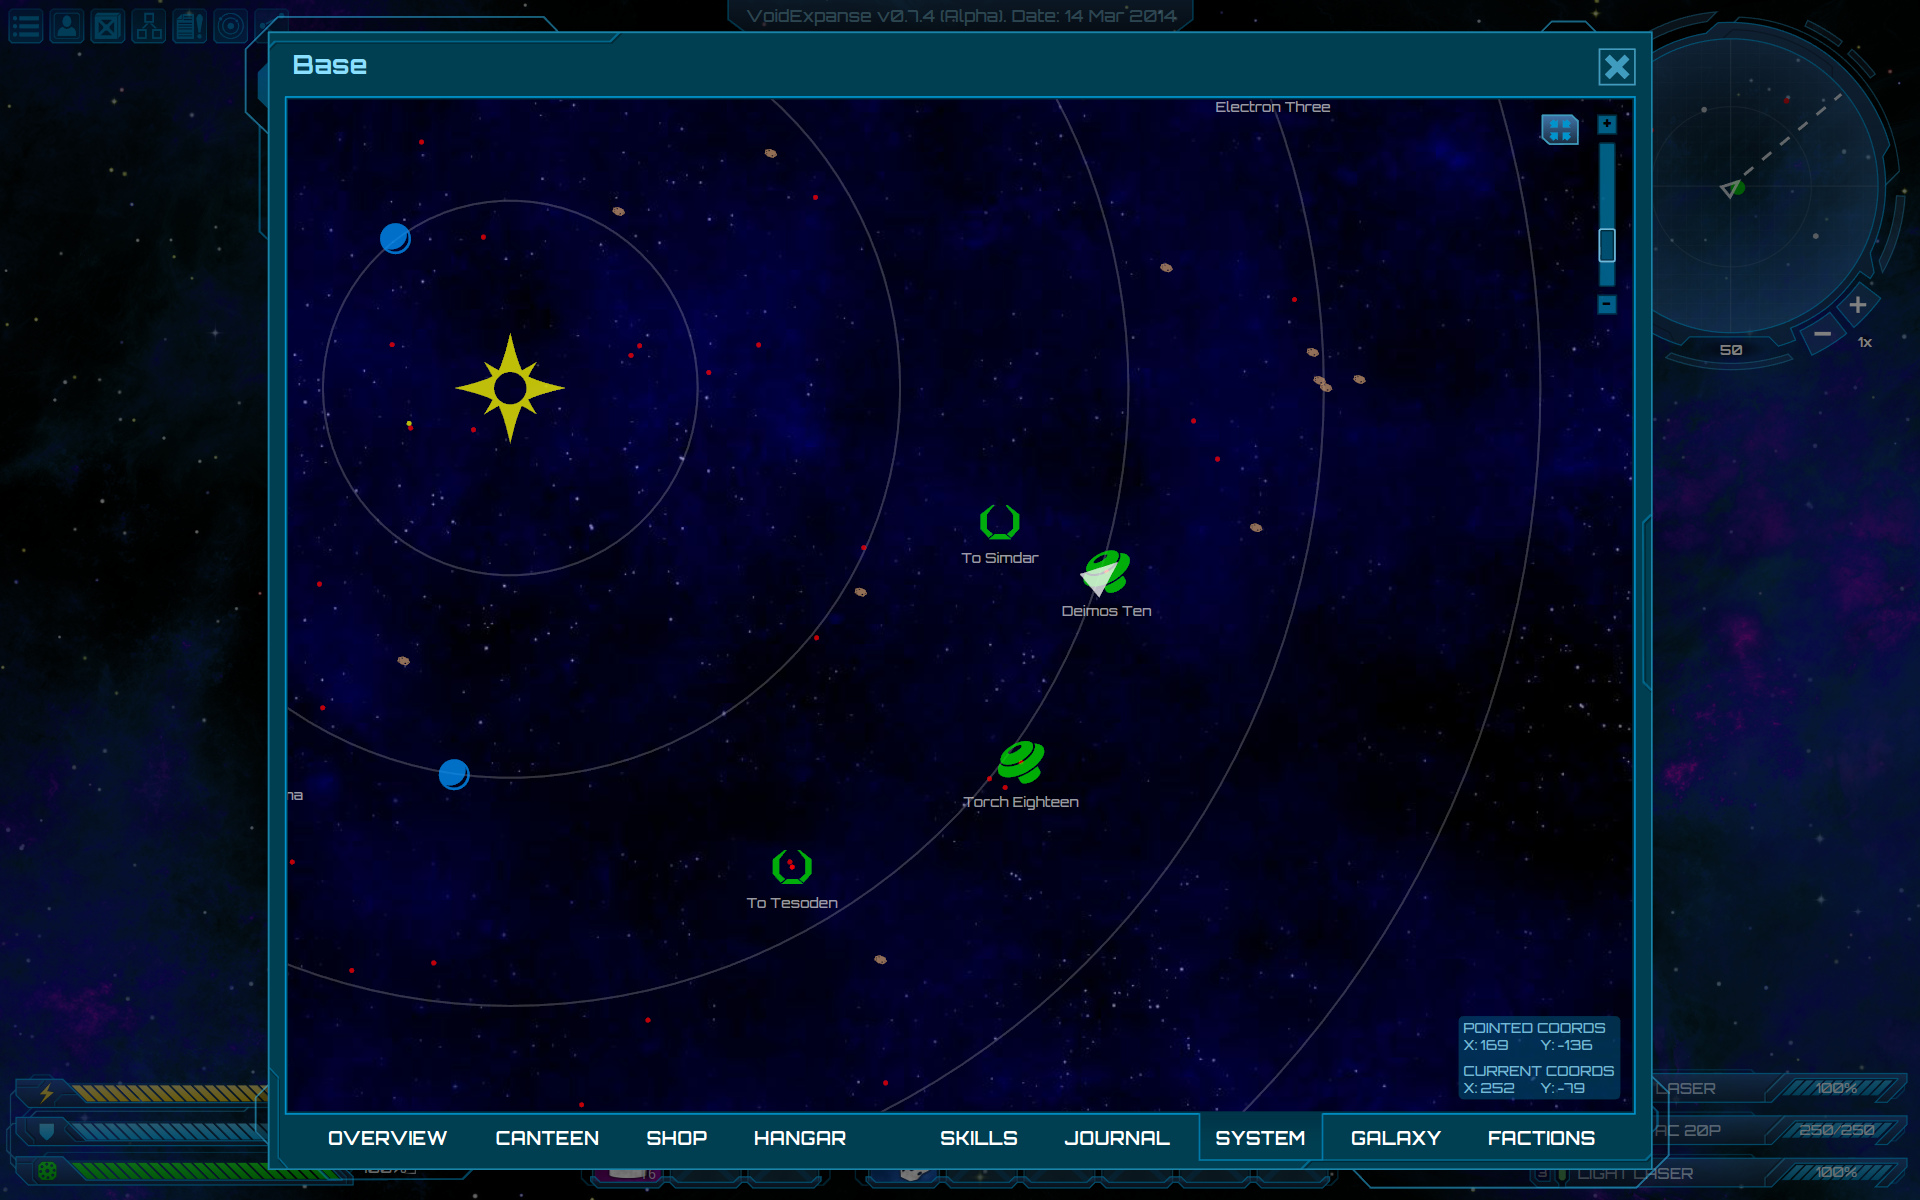Open the Factions tab
The image size is (1920, 1200).
(1541, 1138)
